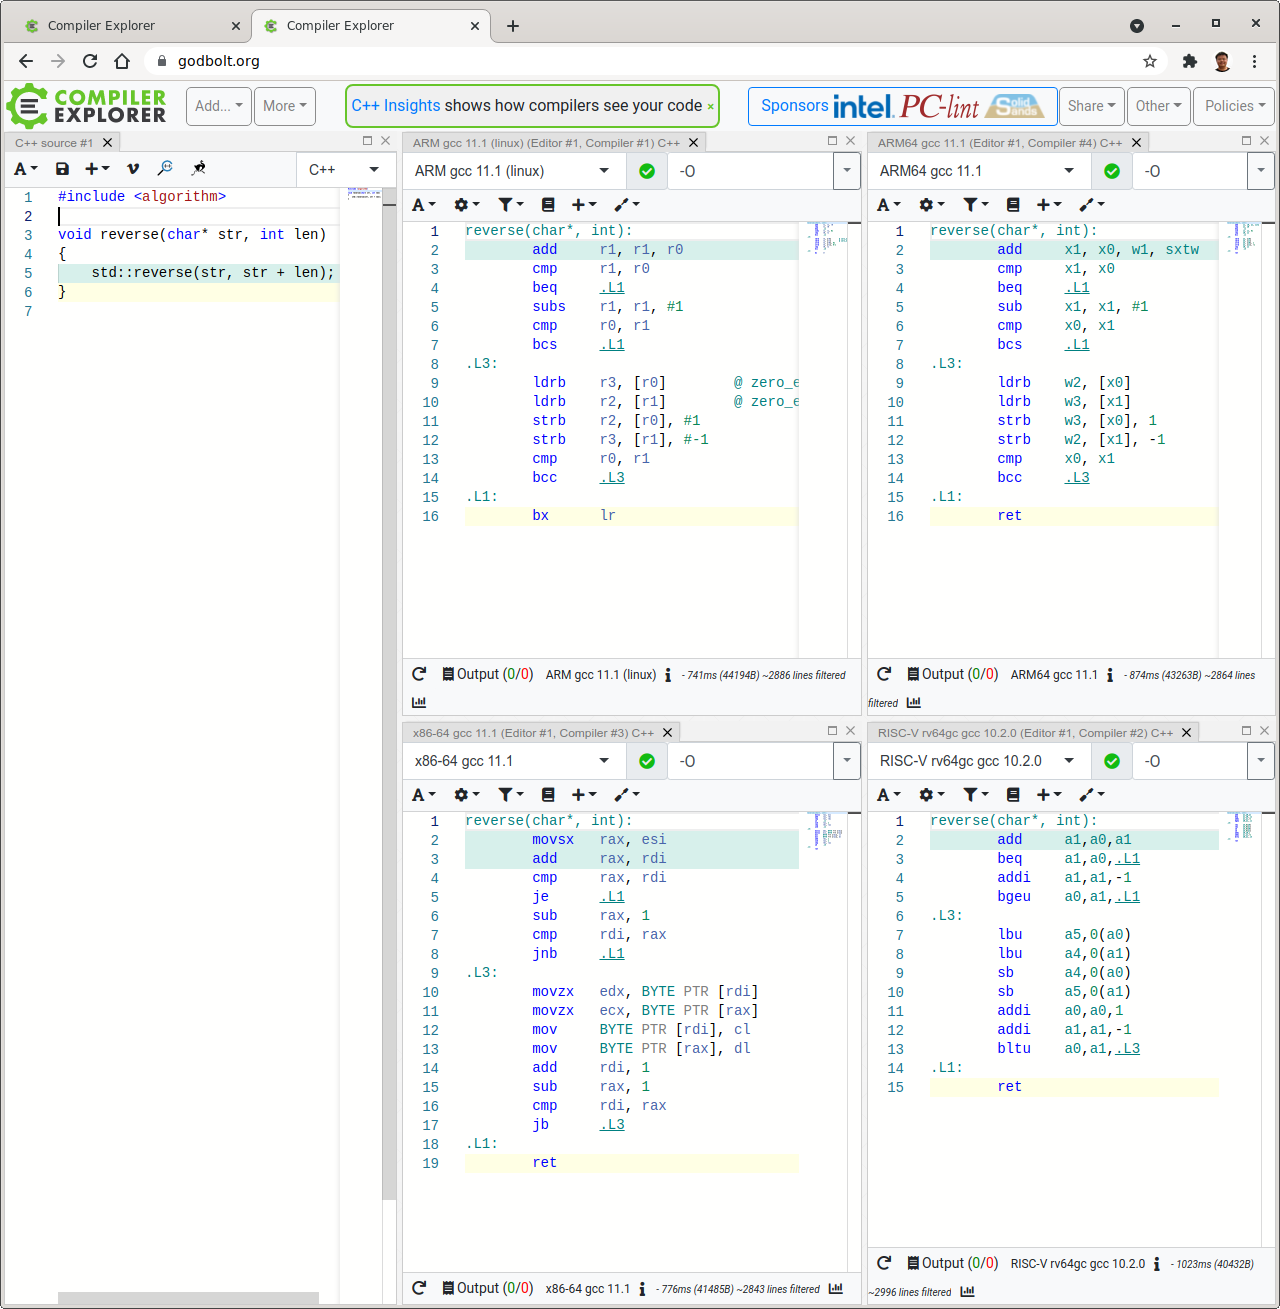Open add new pane menu in source editor
The width and height of the screenshot is (1280, 1309).
97,169
